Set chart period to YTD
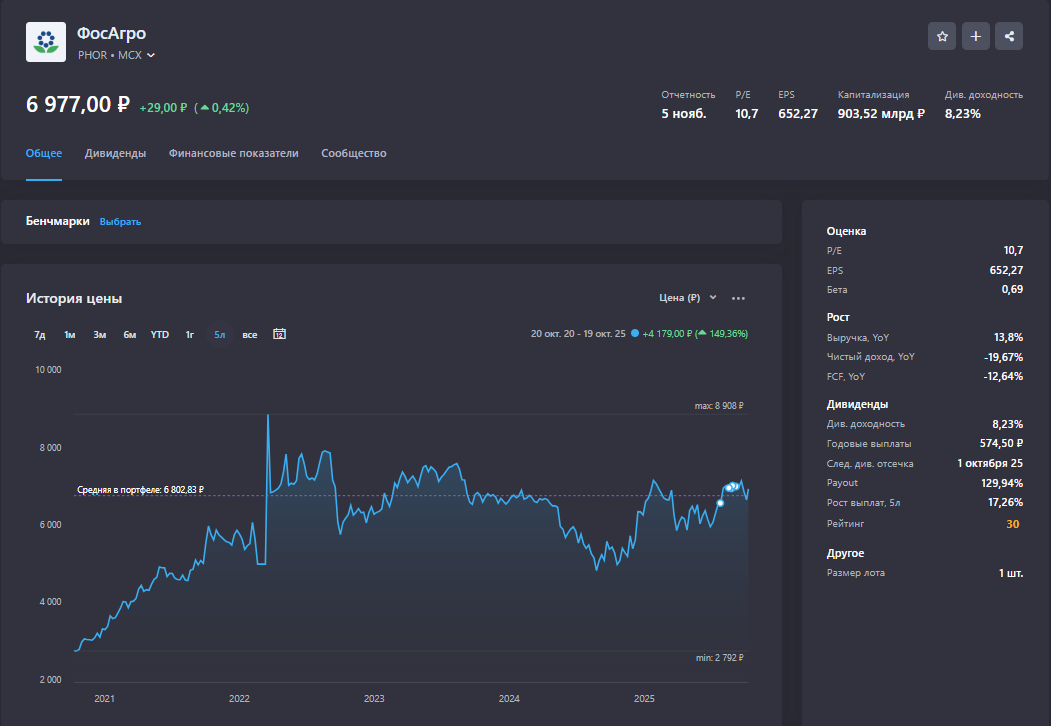The width and height of the screenshot is (1051, 726). pos(160,334)
